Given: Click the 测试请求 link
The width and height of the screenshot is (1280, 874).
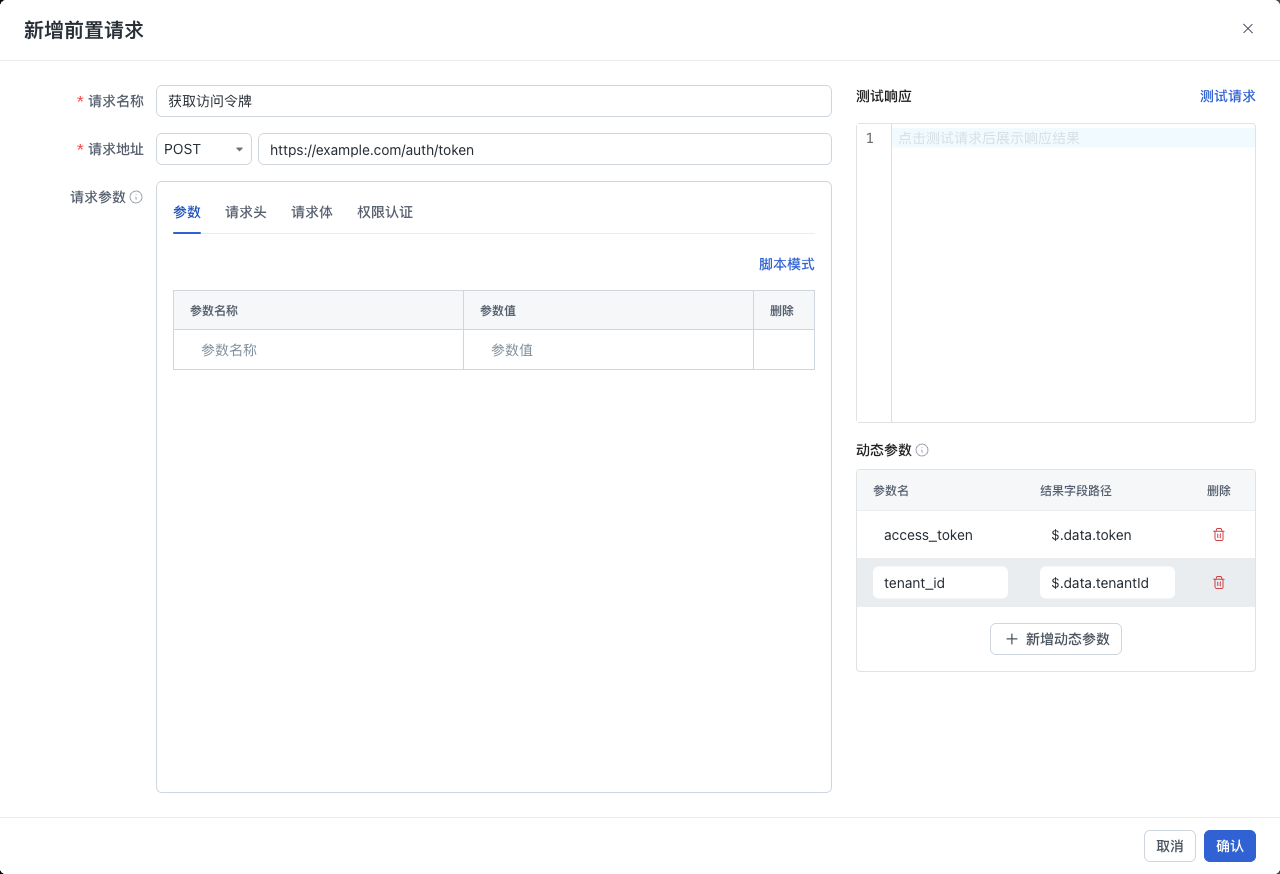Looking at the screenshot, I should 1228,96.
